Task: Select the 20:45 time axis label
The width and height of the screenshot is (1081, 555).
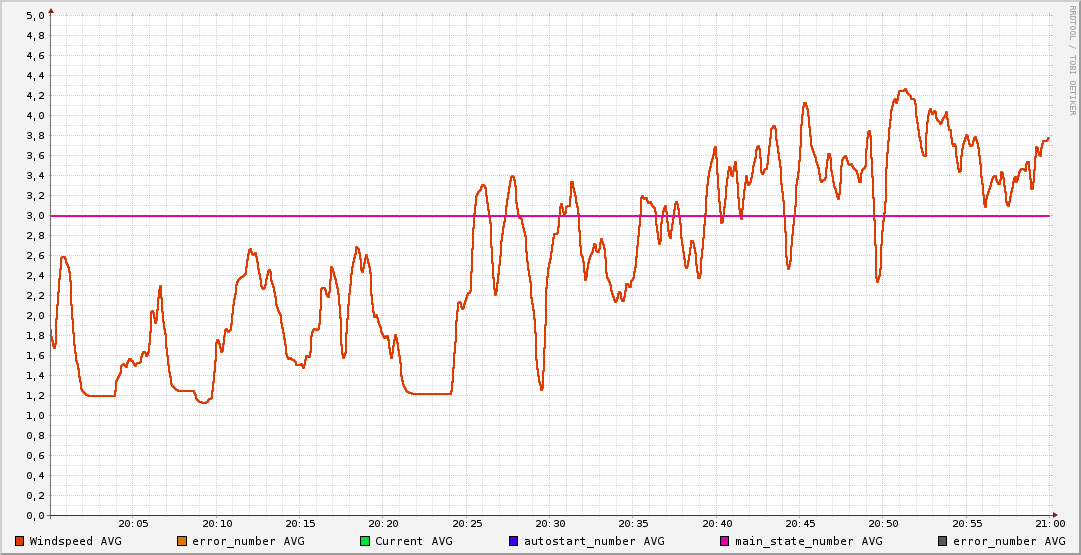Action: pos(800,524)
